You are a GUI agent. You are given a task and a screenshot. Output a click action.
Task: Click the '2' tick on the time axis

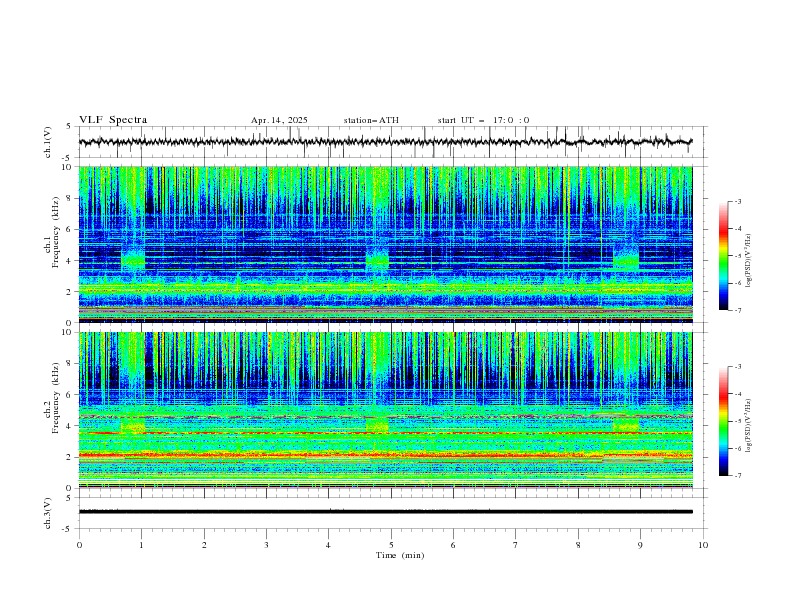pyautogui.click(x=204, y=545)
